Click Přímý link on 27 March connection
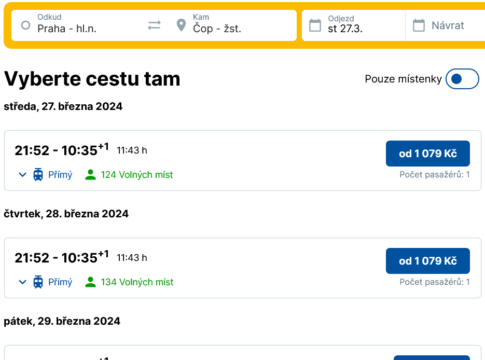Image resolution: width=485 pixels, height=360 pixels. (x=60, y=175)
